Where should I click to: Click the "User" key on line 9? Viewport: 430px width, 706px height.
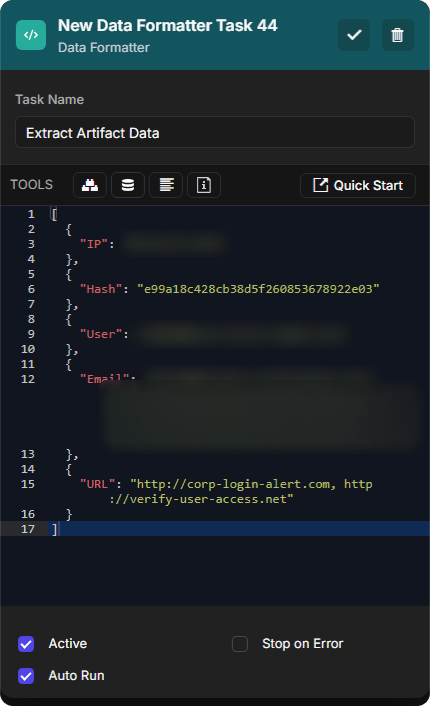(x=101, y=334)
